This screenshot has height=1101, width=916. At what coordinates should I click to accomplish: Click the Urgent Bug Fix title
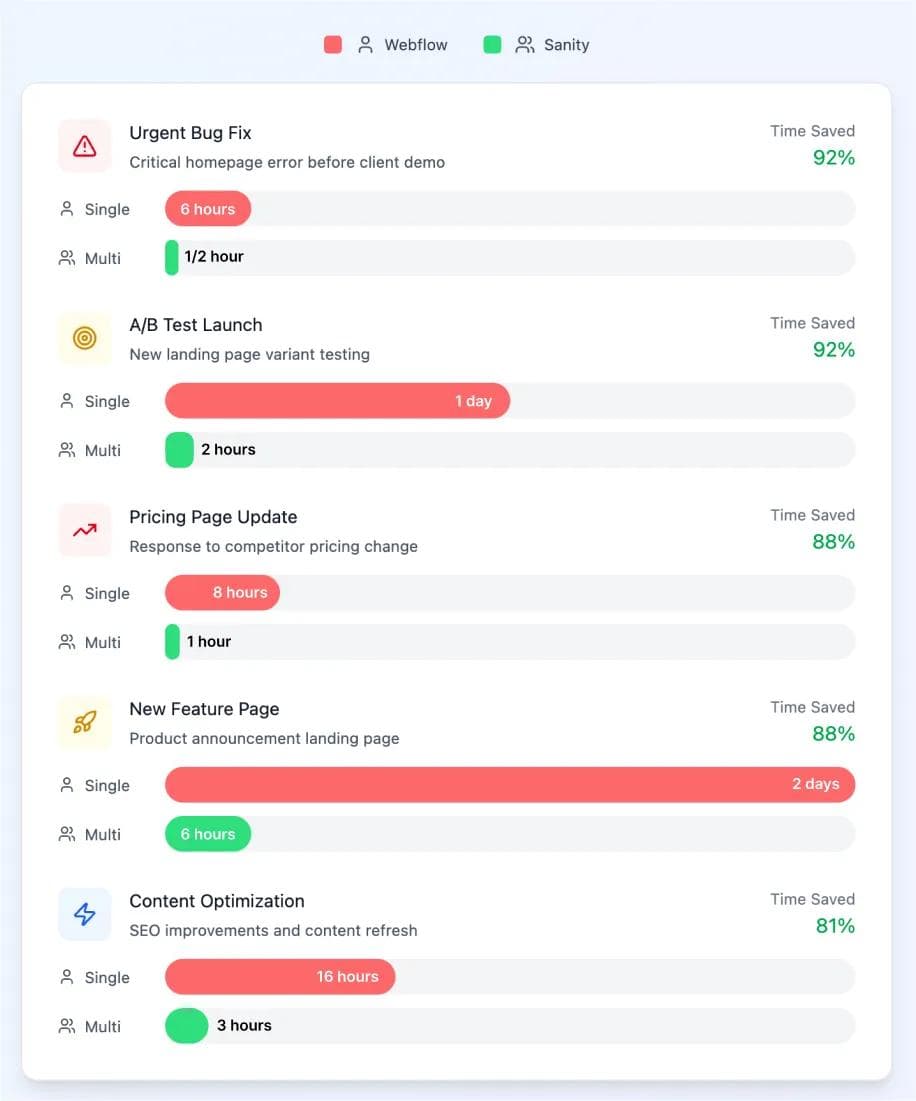(x=190, y=133)
